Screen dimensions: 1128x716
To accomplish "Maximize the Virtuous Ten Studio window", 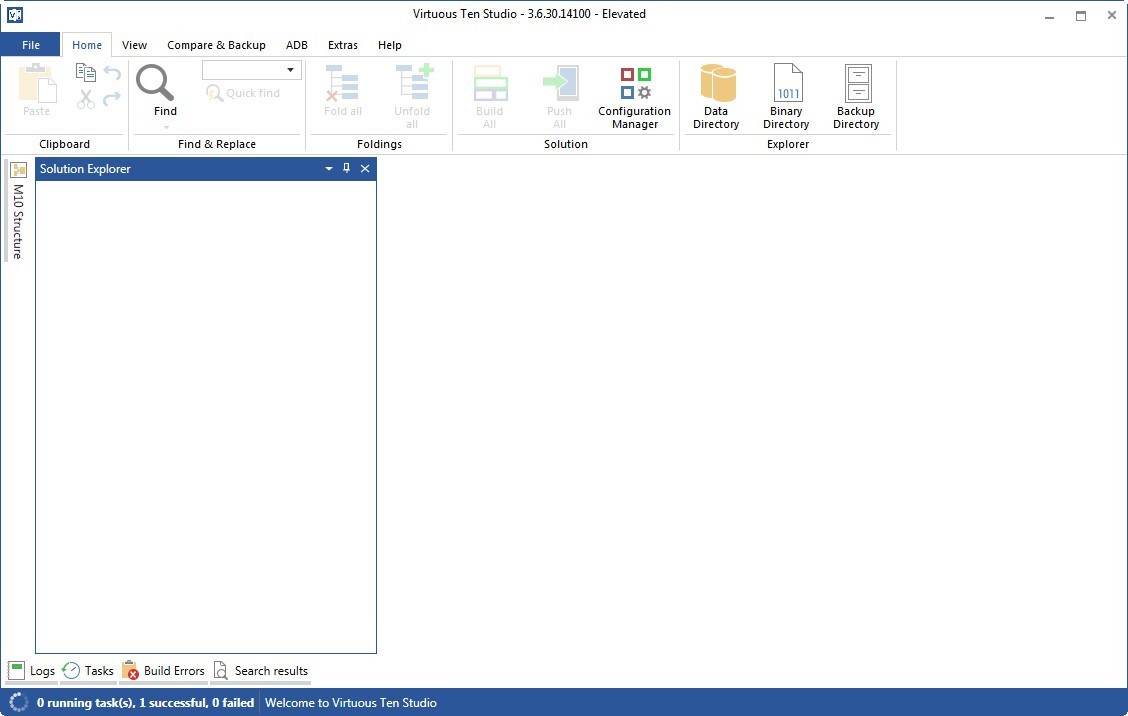I will coord(1081,16).
